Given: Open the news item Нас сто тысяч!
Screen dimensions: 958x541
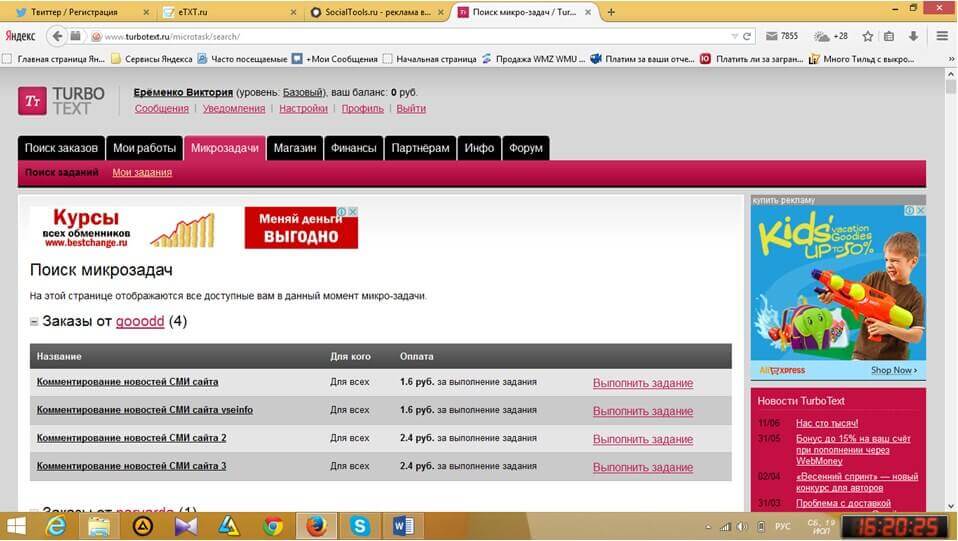Looking at the screenshot, I should tap(827, 423).
